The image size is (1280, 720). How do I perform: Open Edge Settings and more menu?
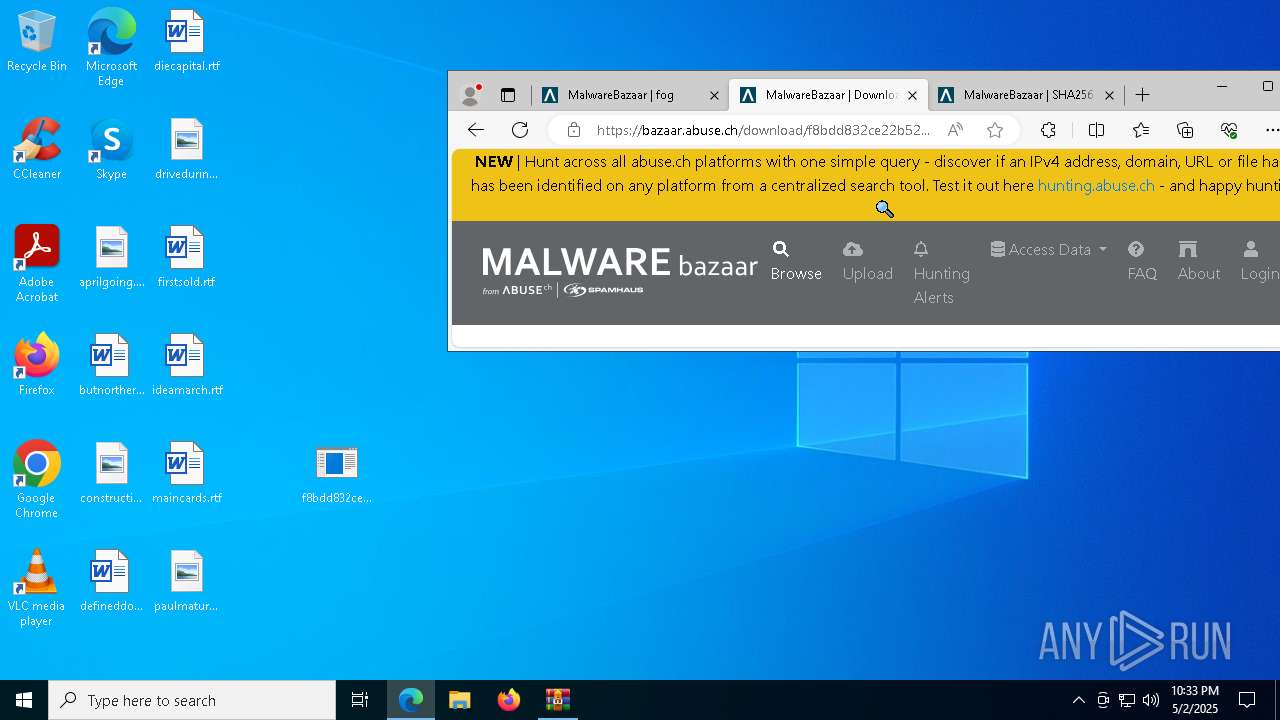pos(1271,130)
